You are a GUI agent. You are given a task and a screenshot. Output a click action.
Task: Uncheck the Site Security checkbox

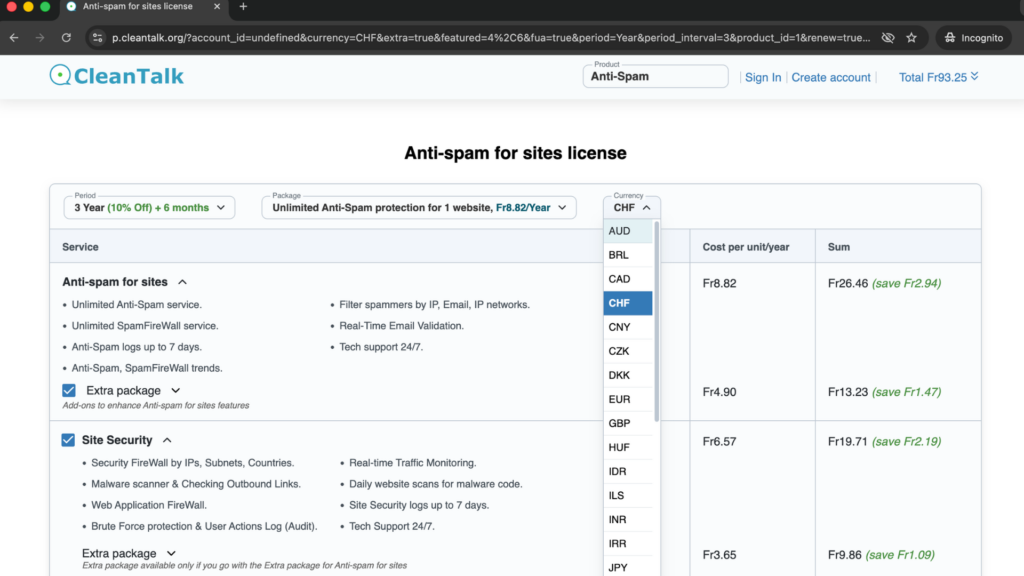(x=68, y=440)
